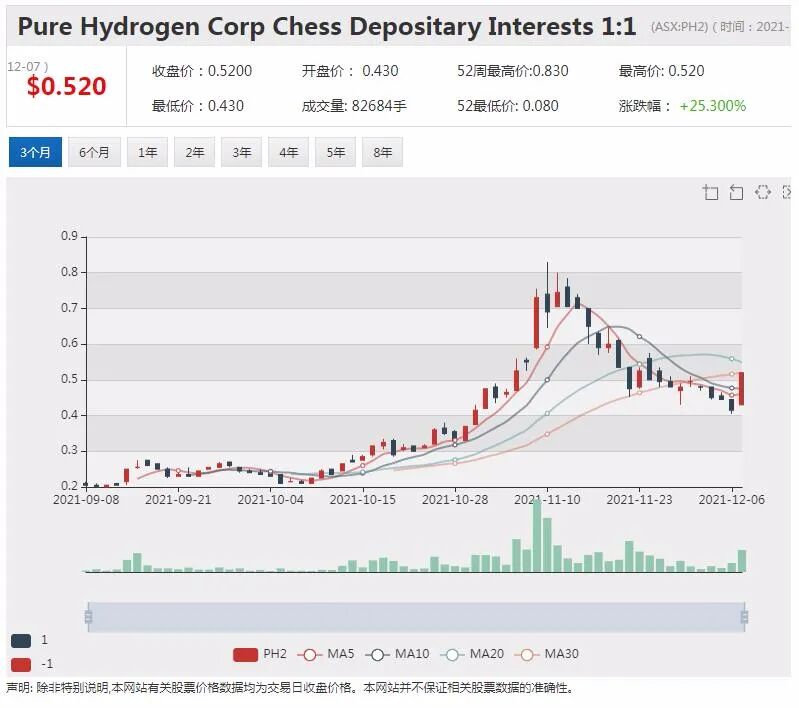Switch chart to the 4年 tab
The width and height of the screenshot is (799, 708).
pos(288,152)
